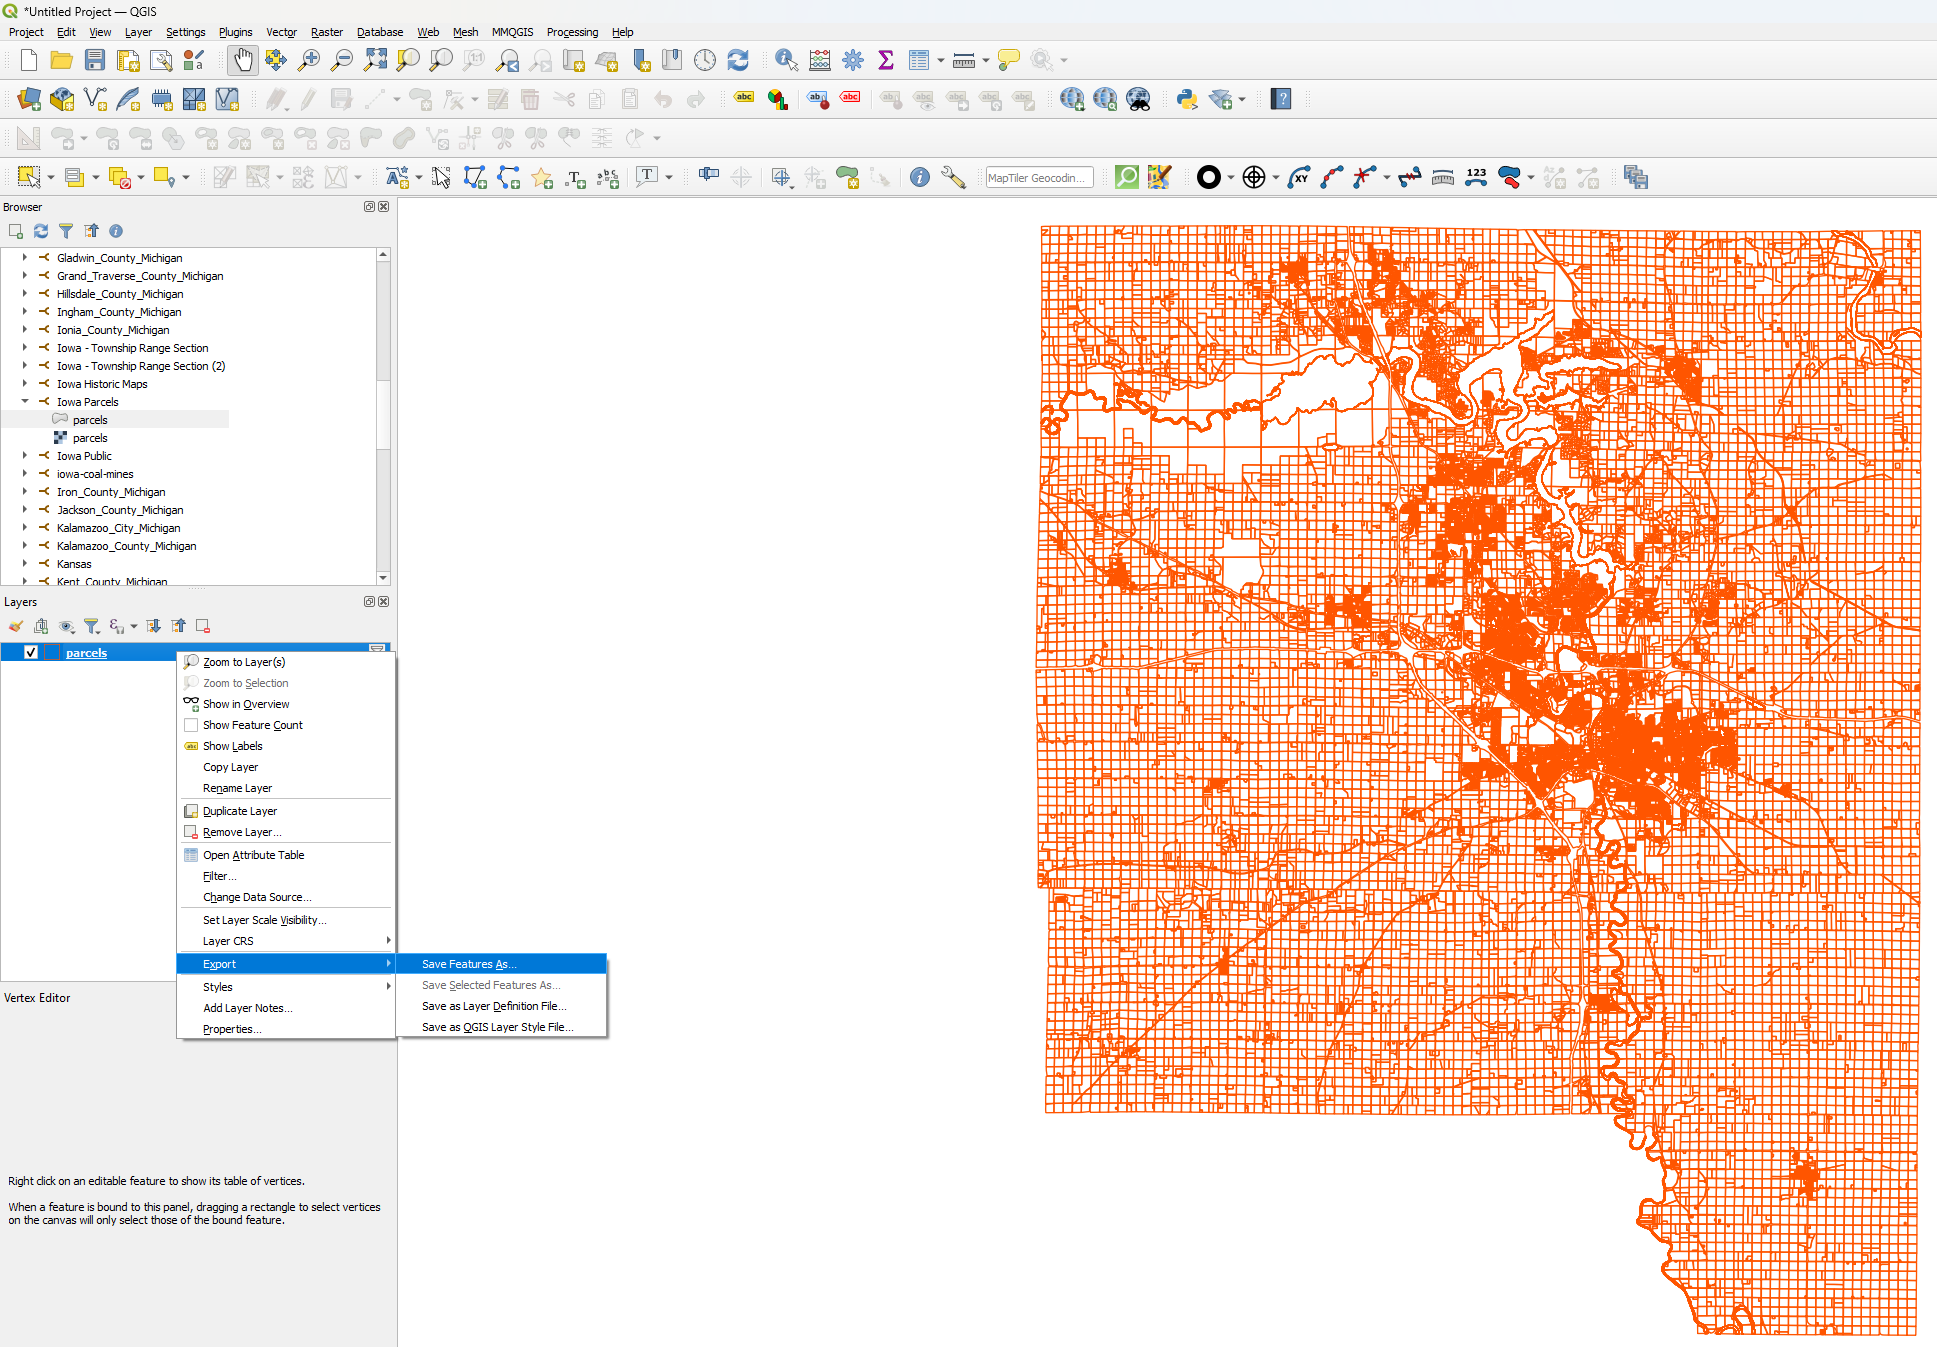Click Open Attribute Table entry
The width and height of the screenshot is (1937, 1347).
(x=253, y=855)
